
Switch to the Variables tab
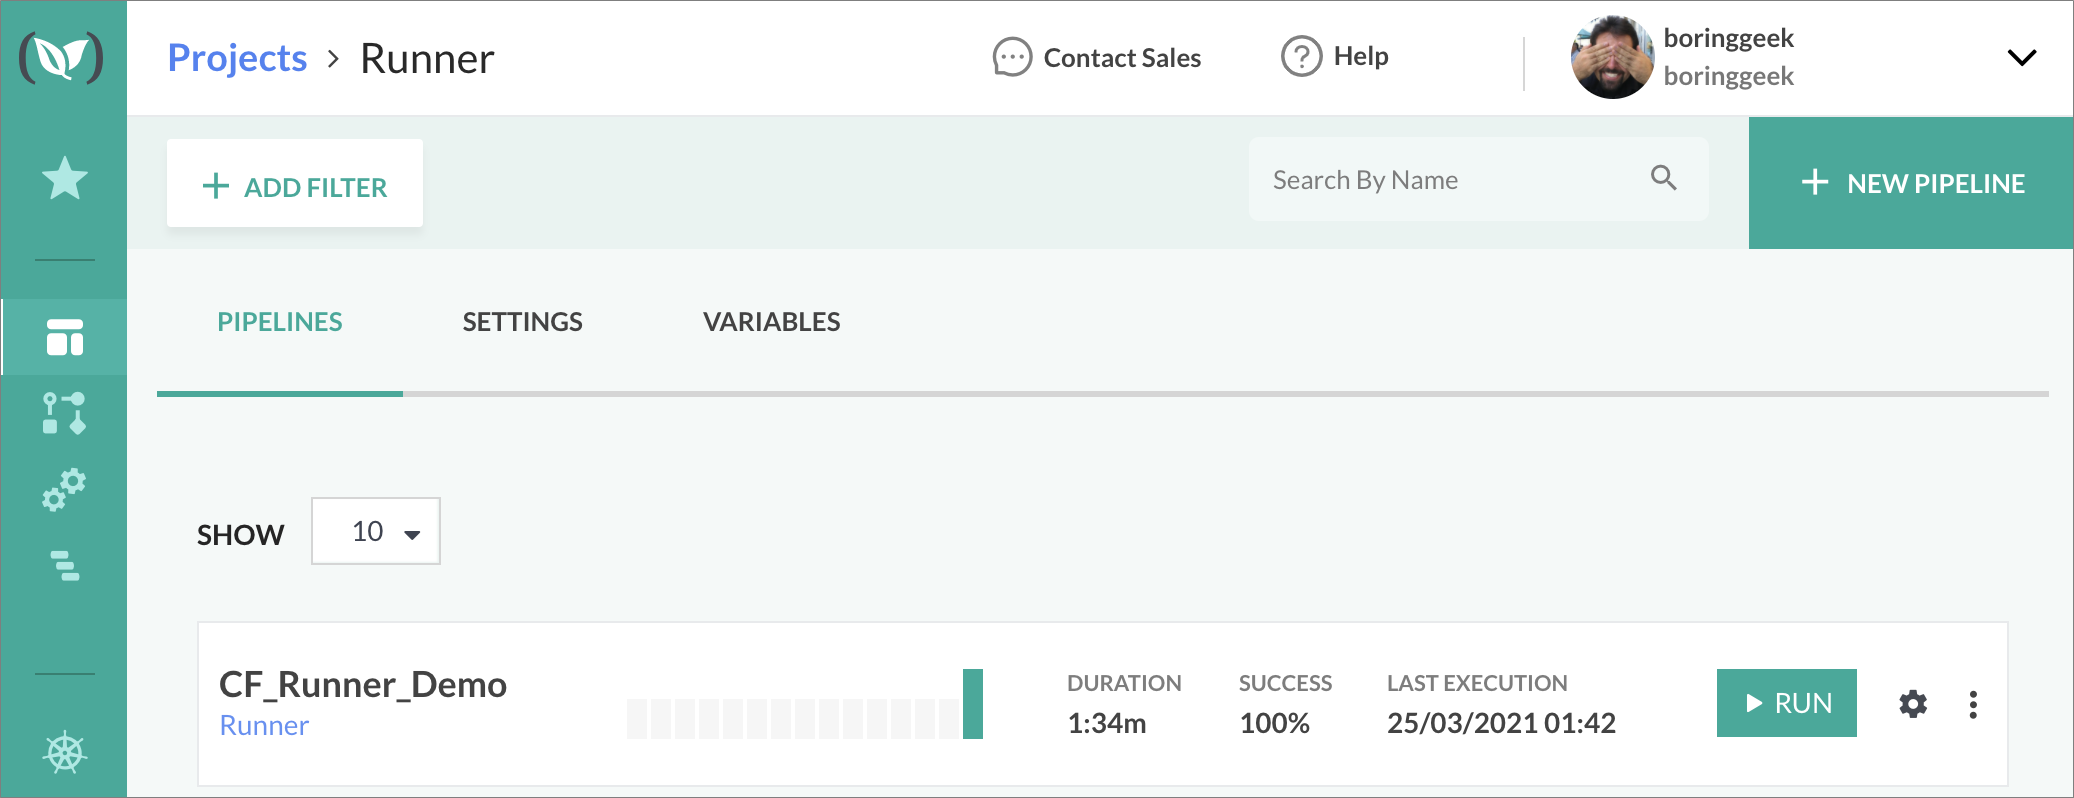click(x=771, y=322)
